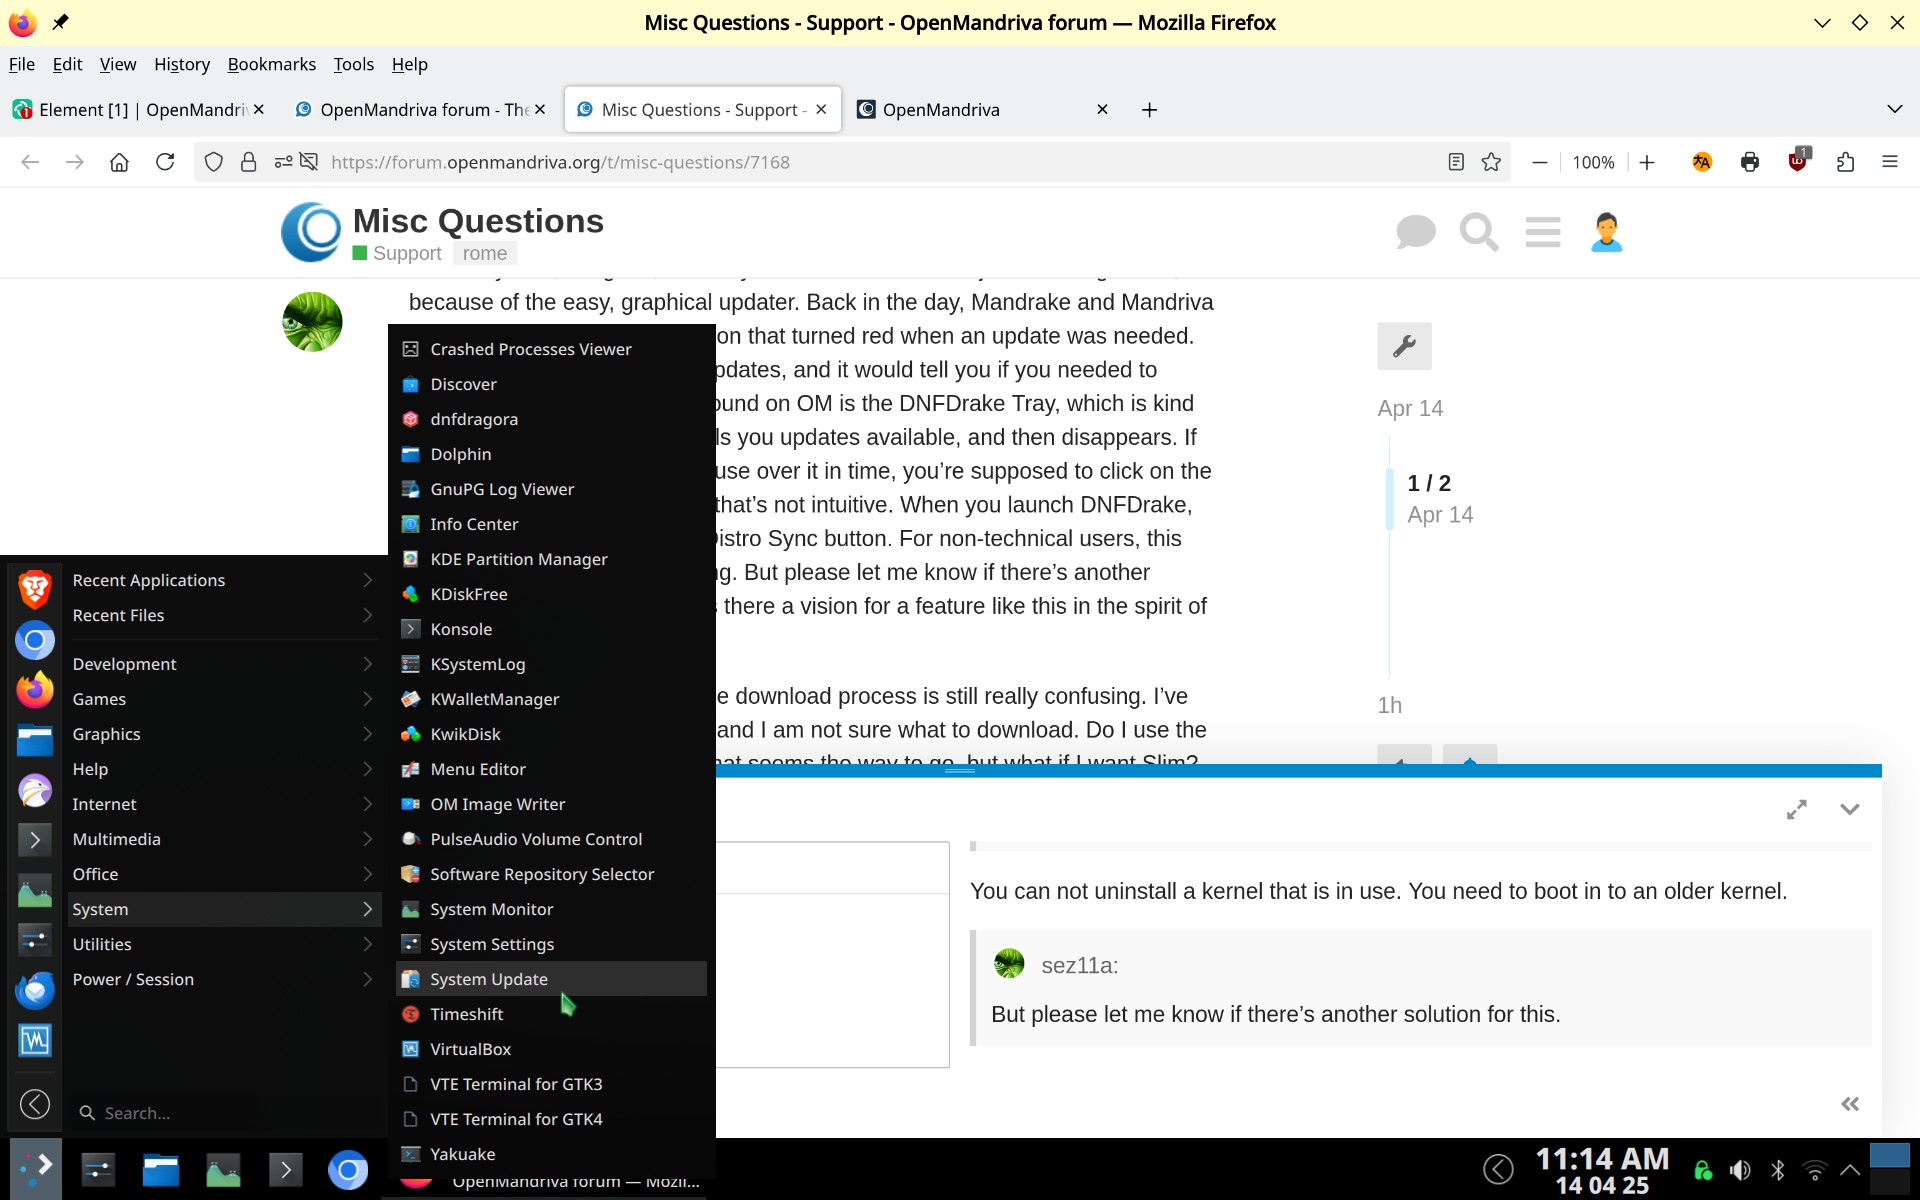
Task: Click volume icon in system tray
Action: pos(1740,1170)
